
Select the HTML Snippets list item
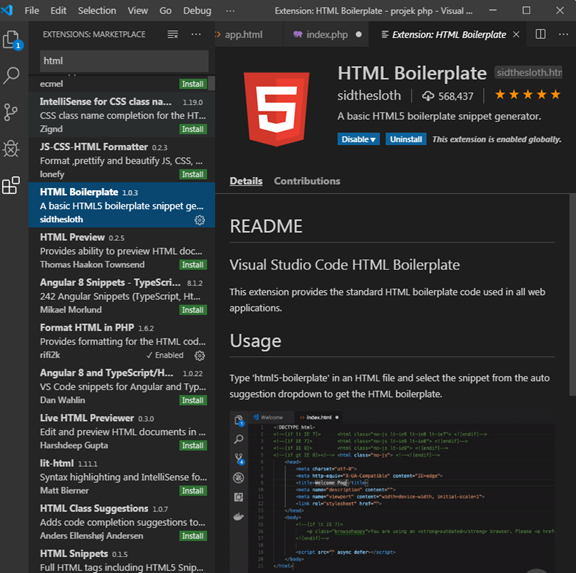122,560
